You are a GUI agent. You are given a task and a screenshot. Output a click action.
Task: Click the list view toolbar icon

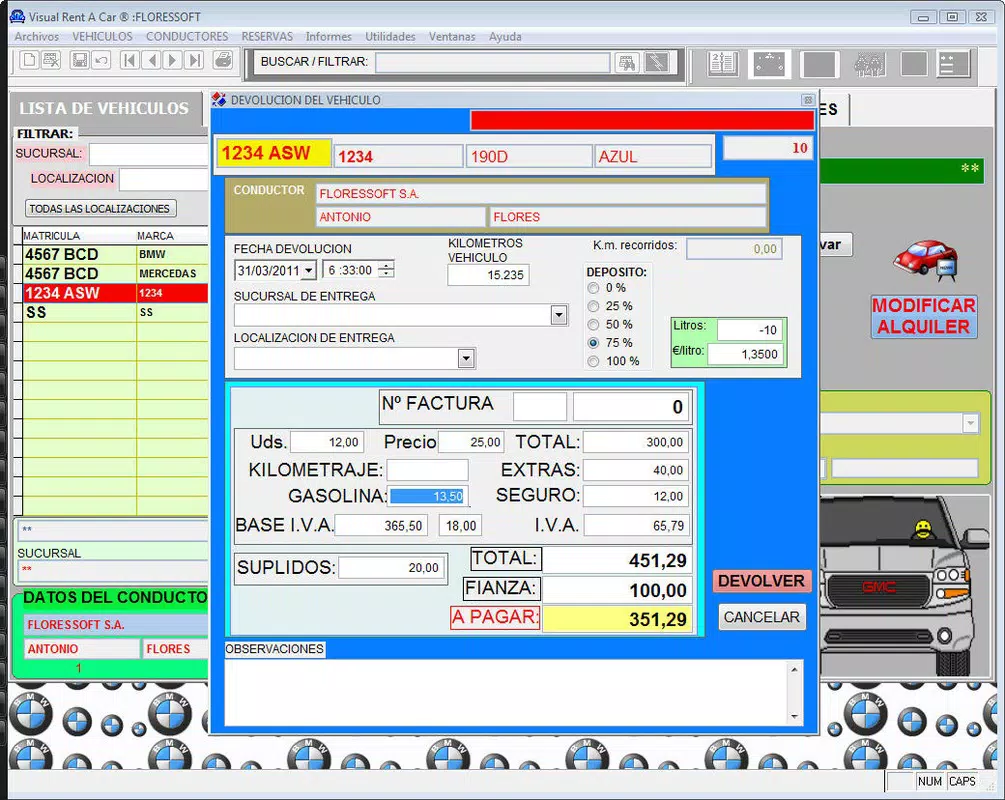pos(953,63)
